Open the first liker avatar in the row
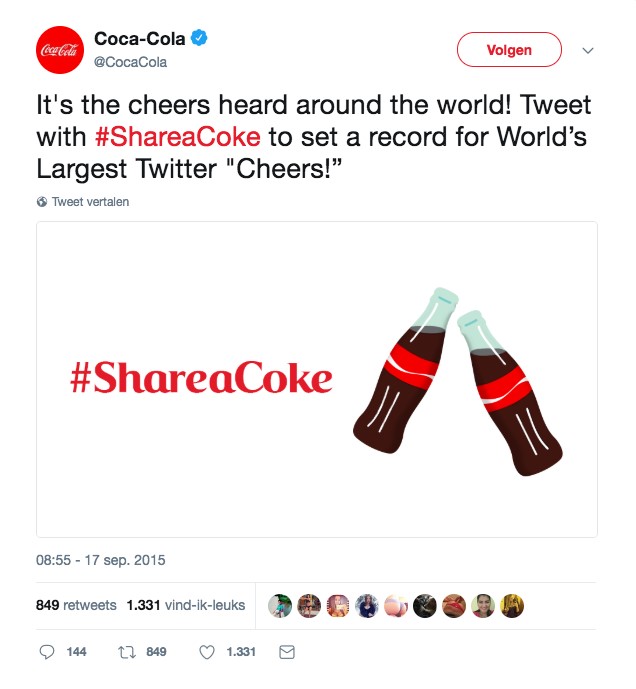Viewport: 636px width, 689px height. [x=279, y=606]
